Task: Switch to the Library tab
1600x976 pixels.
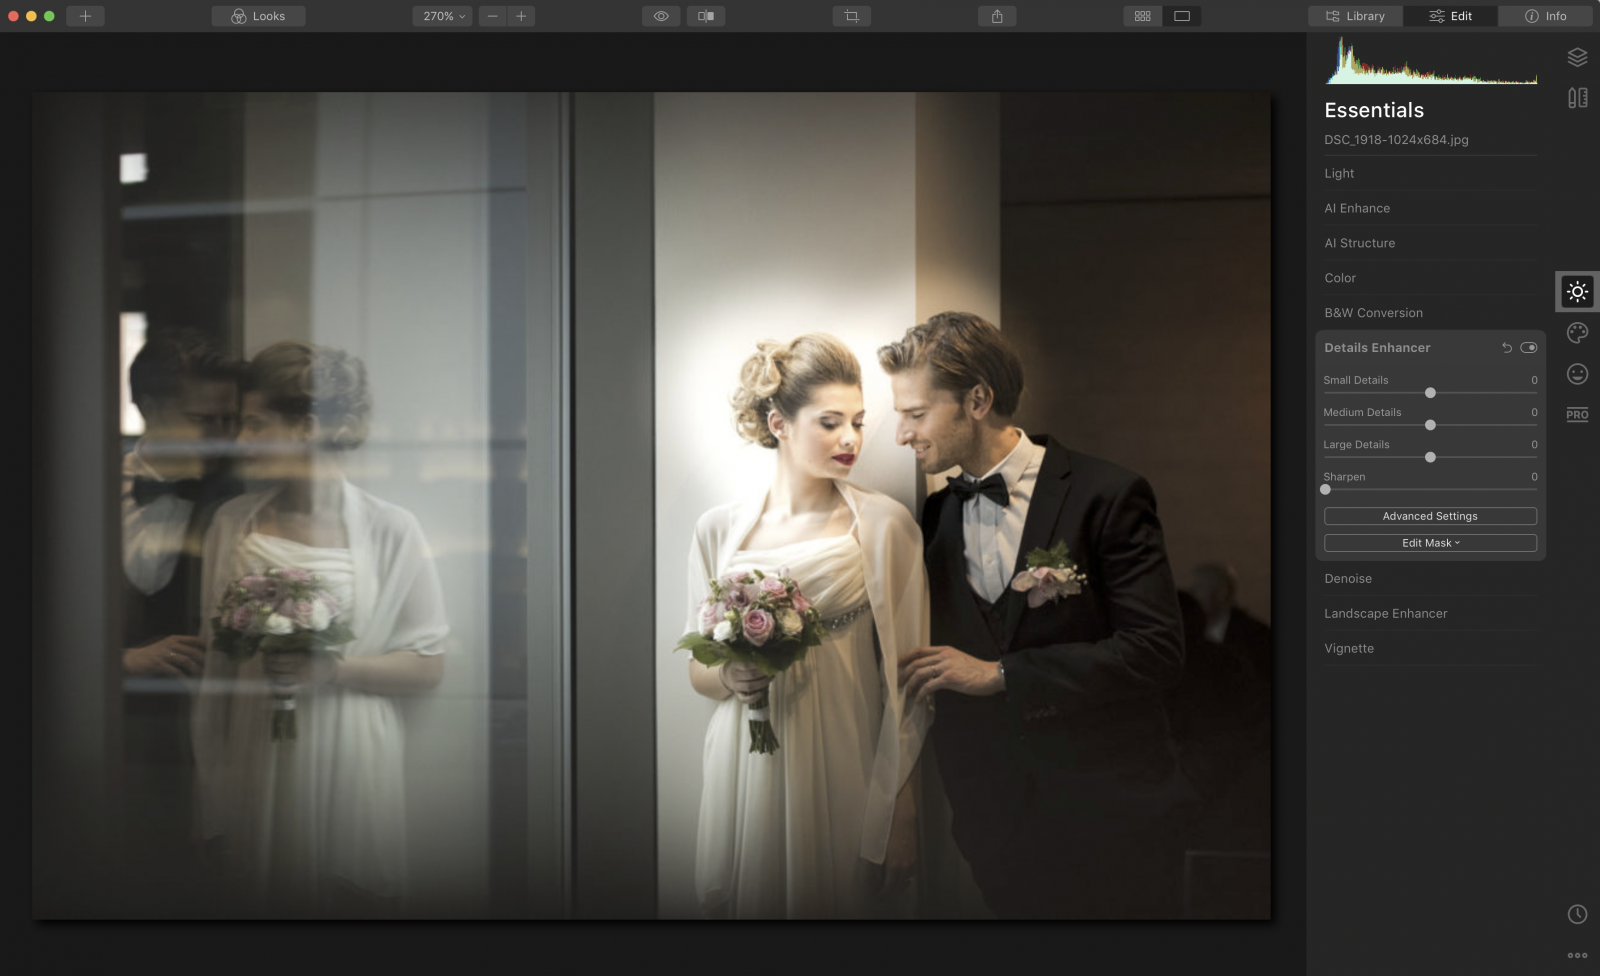Action: [1354, 16]
